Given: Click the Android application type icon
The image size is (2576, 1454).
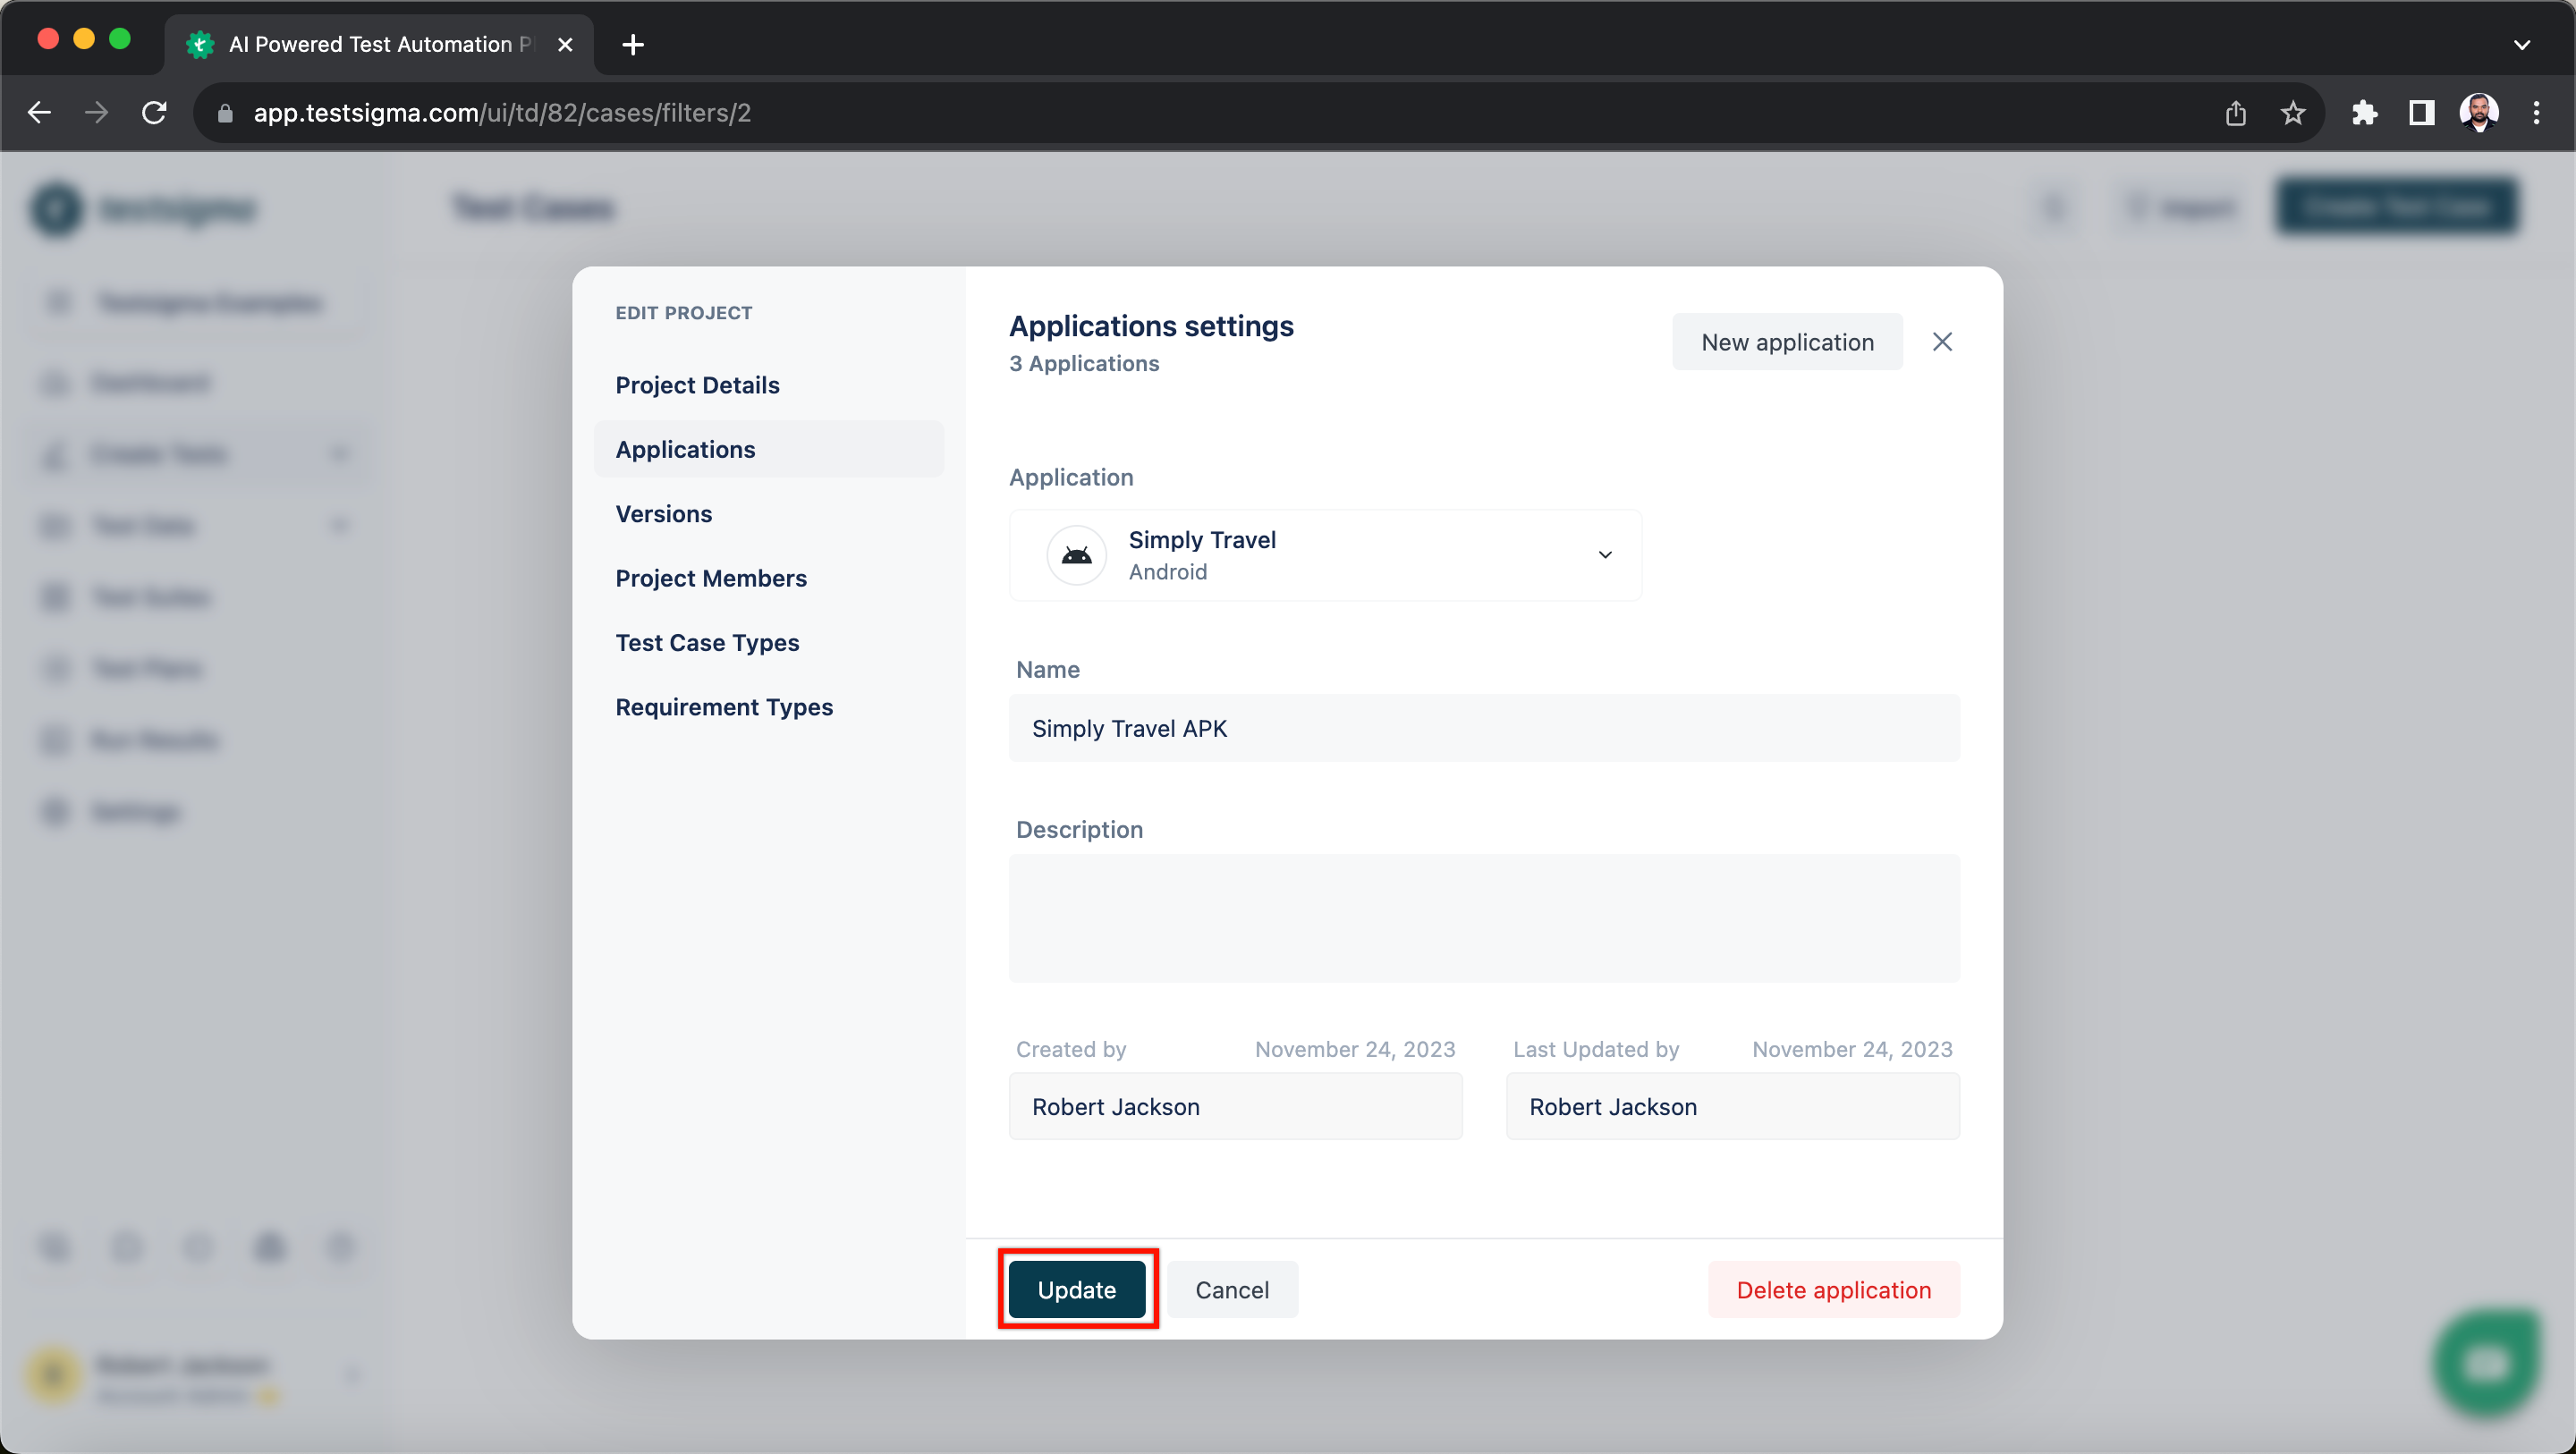Looking at the screenshot, I should coord(1078,554).
